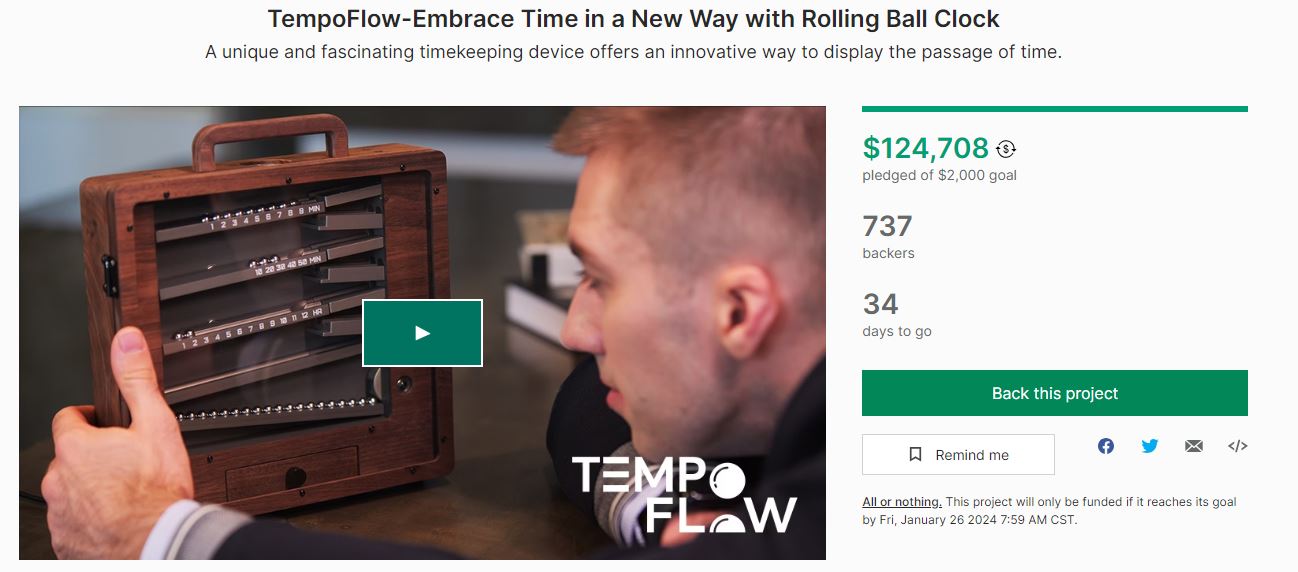1298x572 pixels.
Task: Click the pledged of $2,000 goal text
Action: point(940,175)
